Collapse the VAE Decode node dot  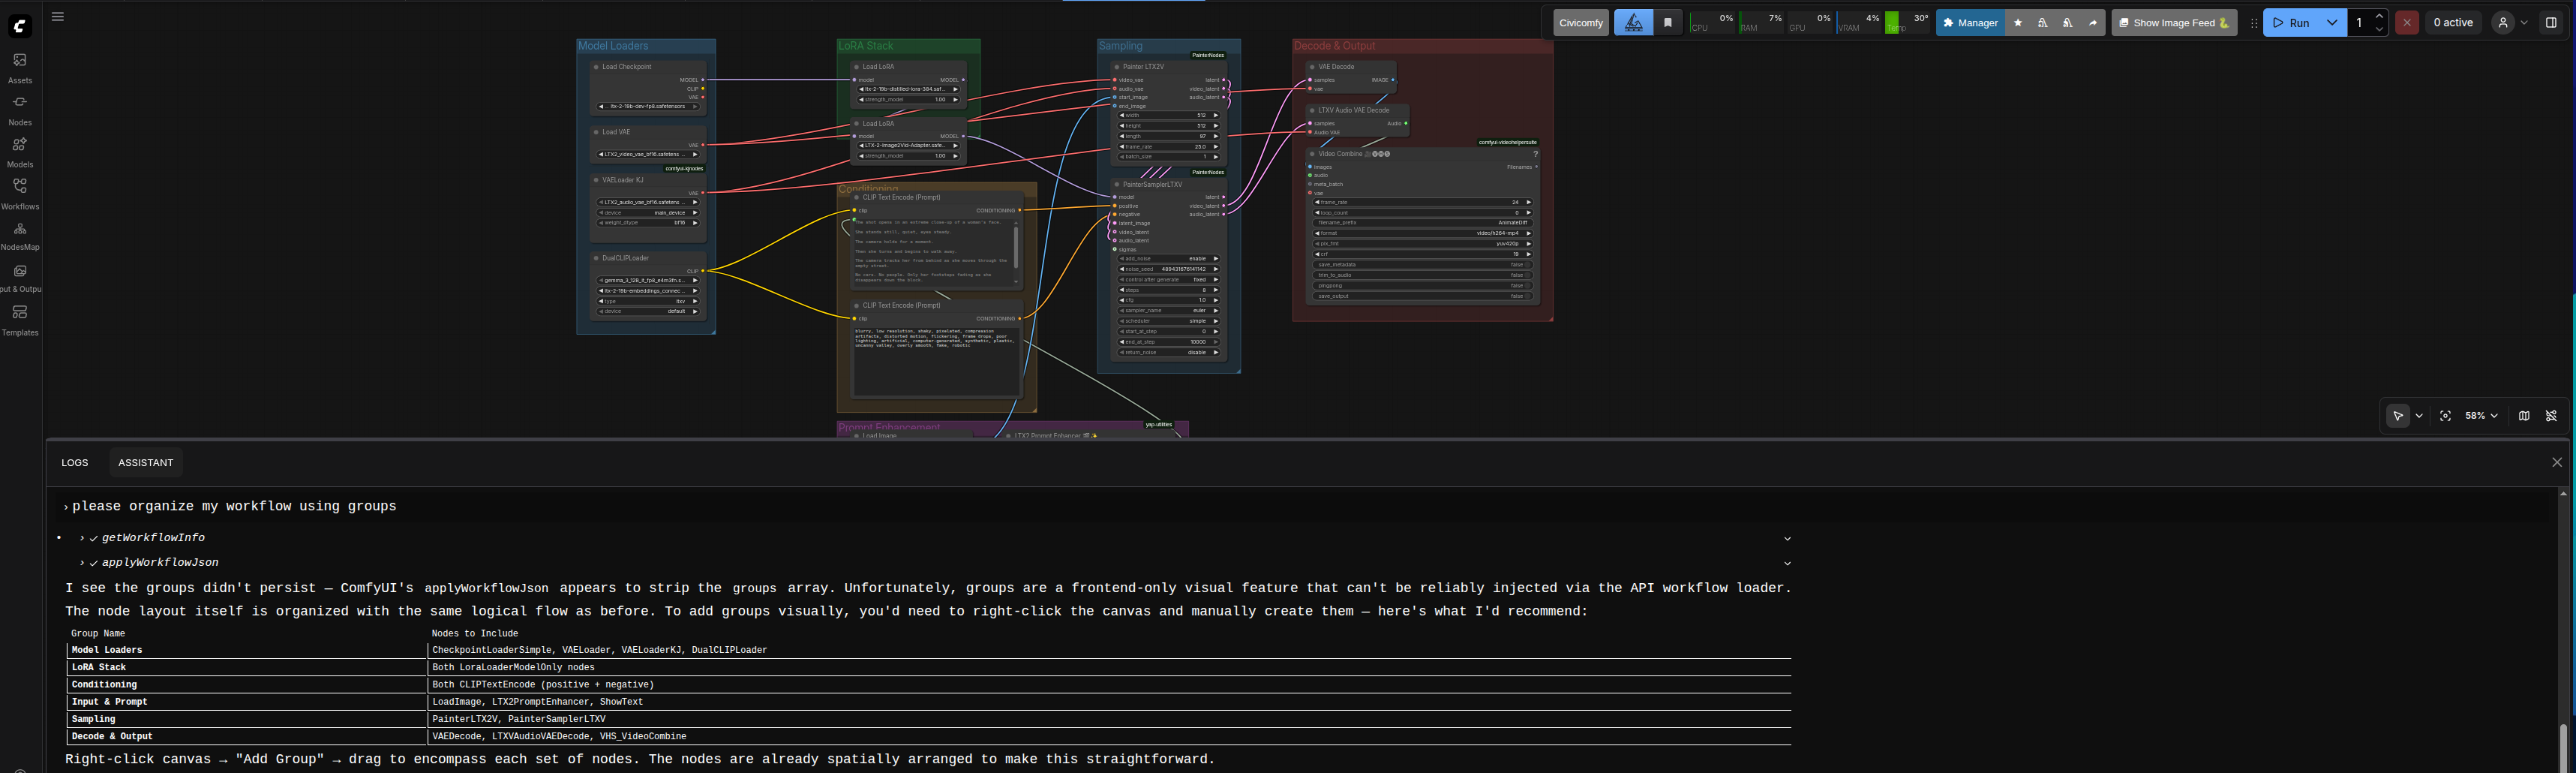[x=1312, y=67]
